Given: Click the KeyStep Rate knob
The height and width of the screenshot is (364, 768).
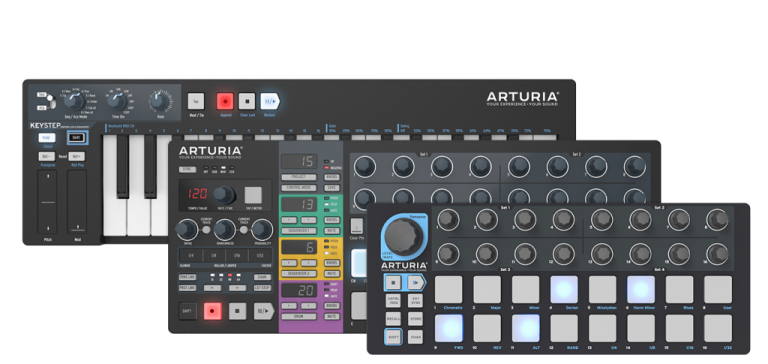Looking at the screenshot, I should (x=160, y=101).
